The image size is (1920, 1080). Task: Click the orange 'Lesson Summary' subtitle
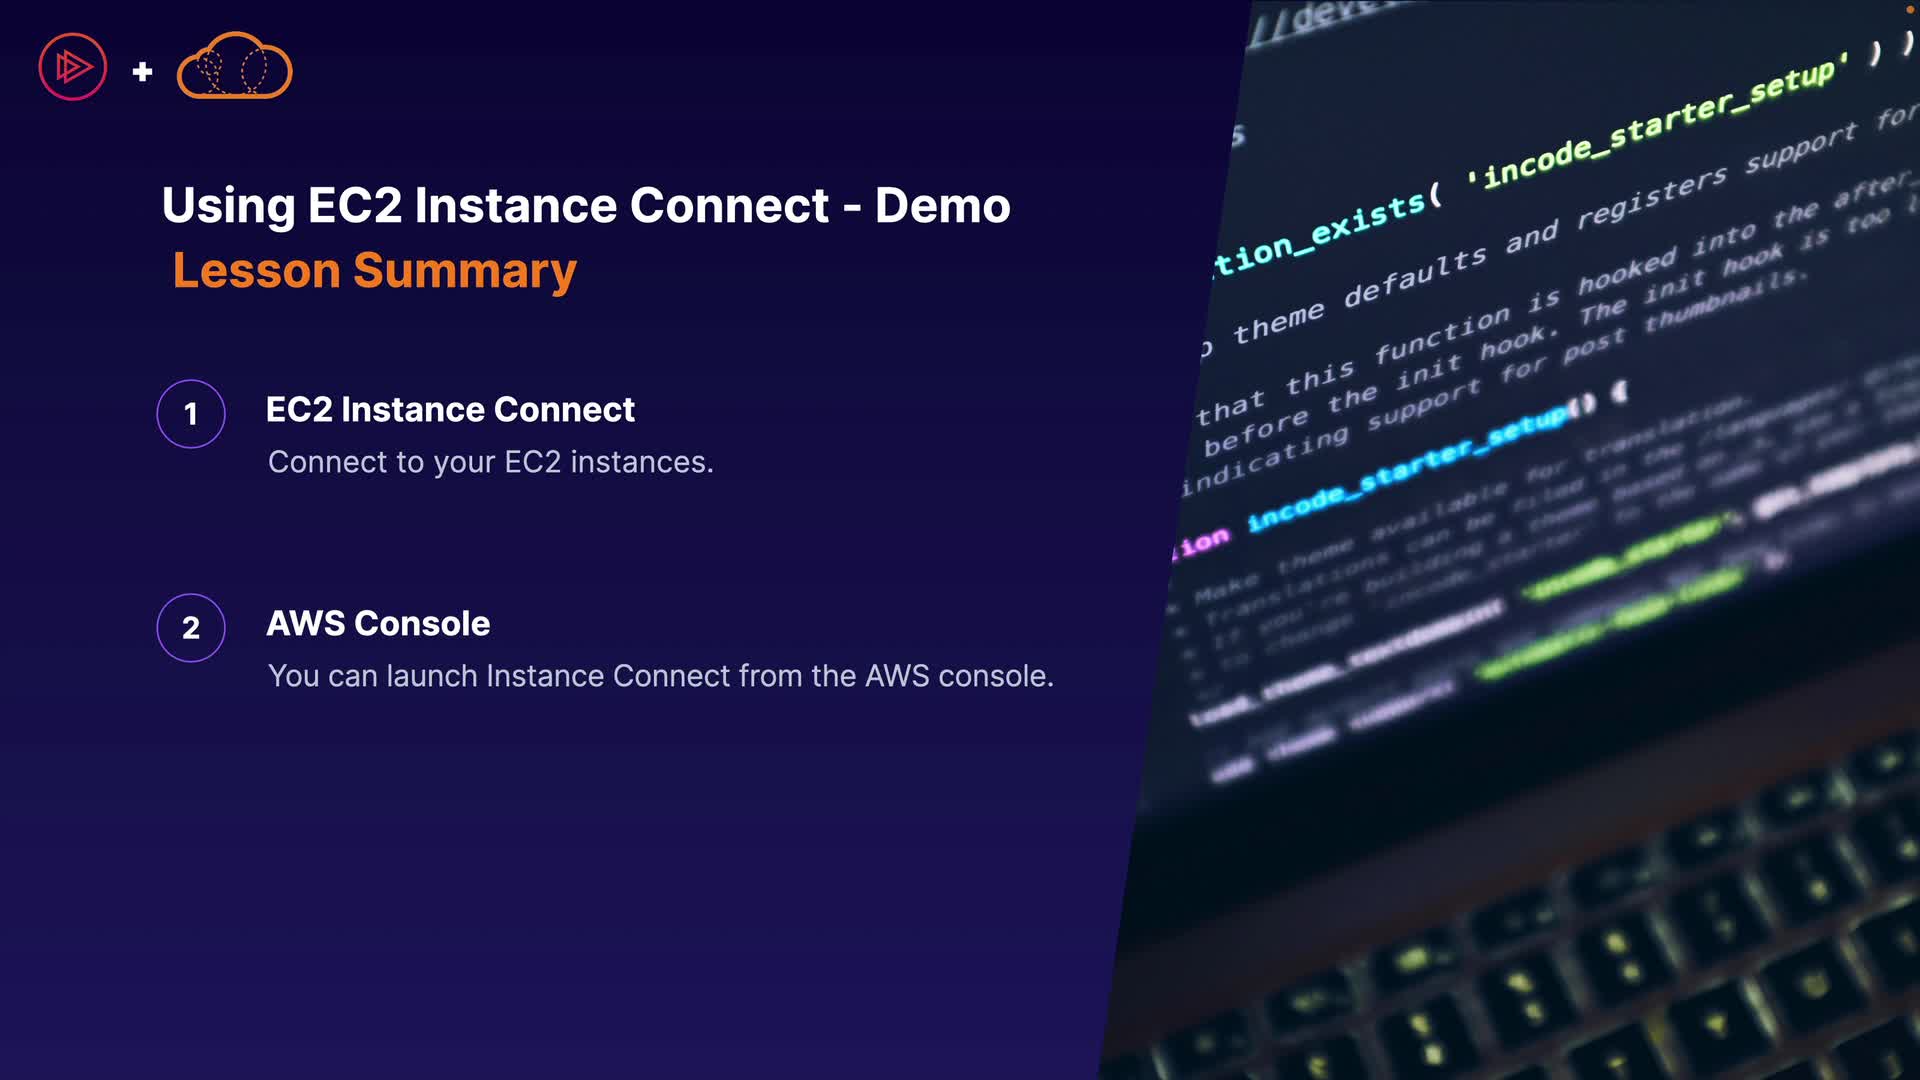[x=375, y=271]
